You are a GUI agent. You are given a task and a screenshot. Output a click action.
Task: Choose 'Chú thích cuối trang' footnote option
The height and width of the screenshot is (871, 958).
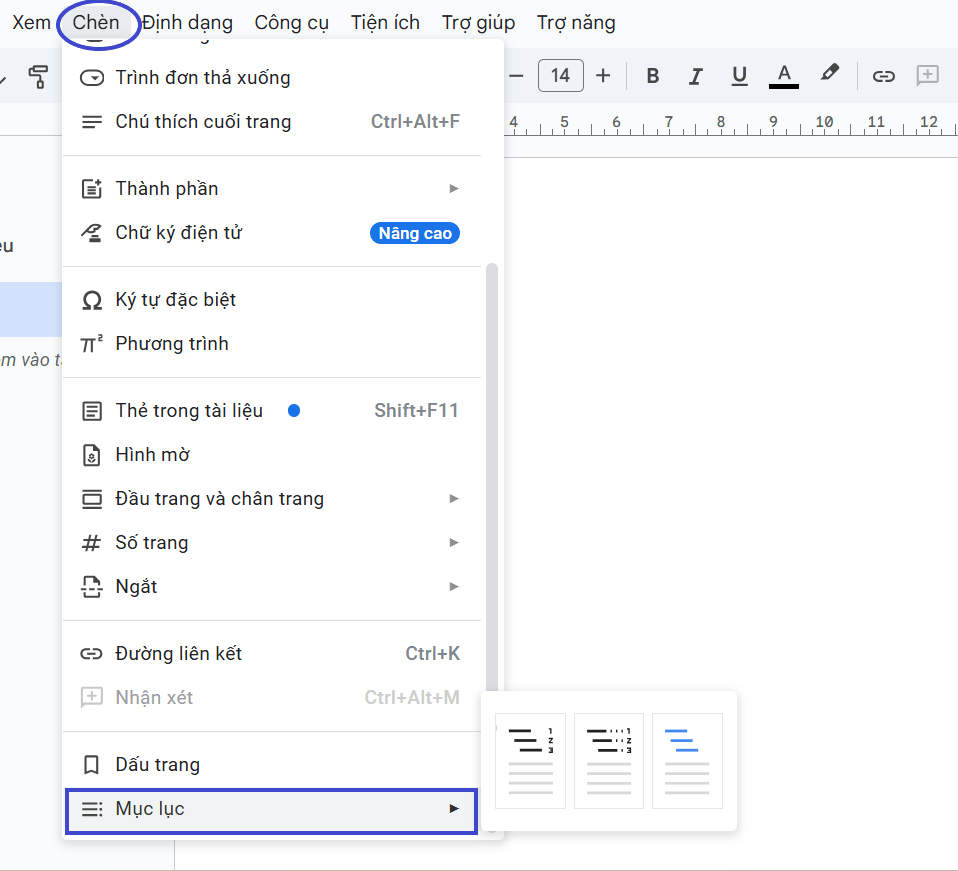(205, 121)
